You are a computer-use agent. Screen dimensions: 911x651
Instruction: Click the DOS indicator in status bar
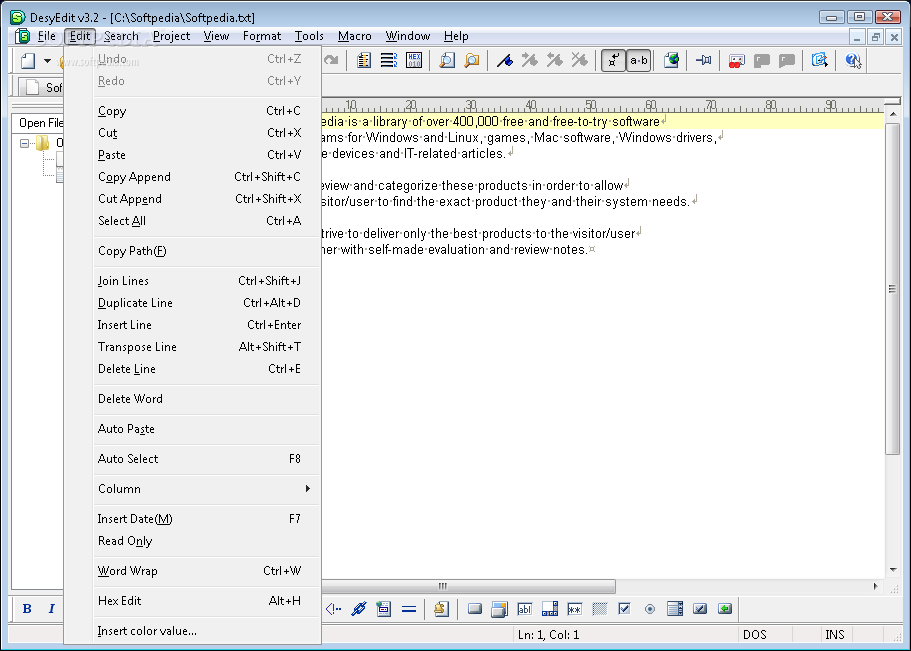click(x=755, y=635)
